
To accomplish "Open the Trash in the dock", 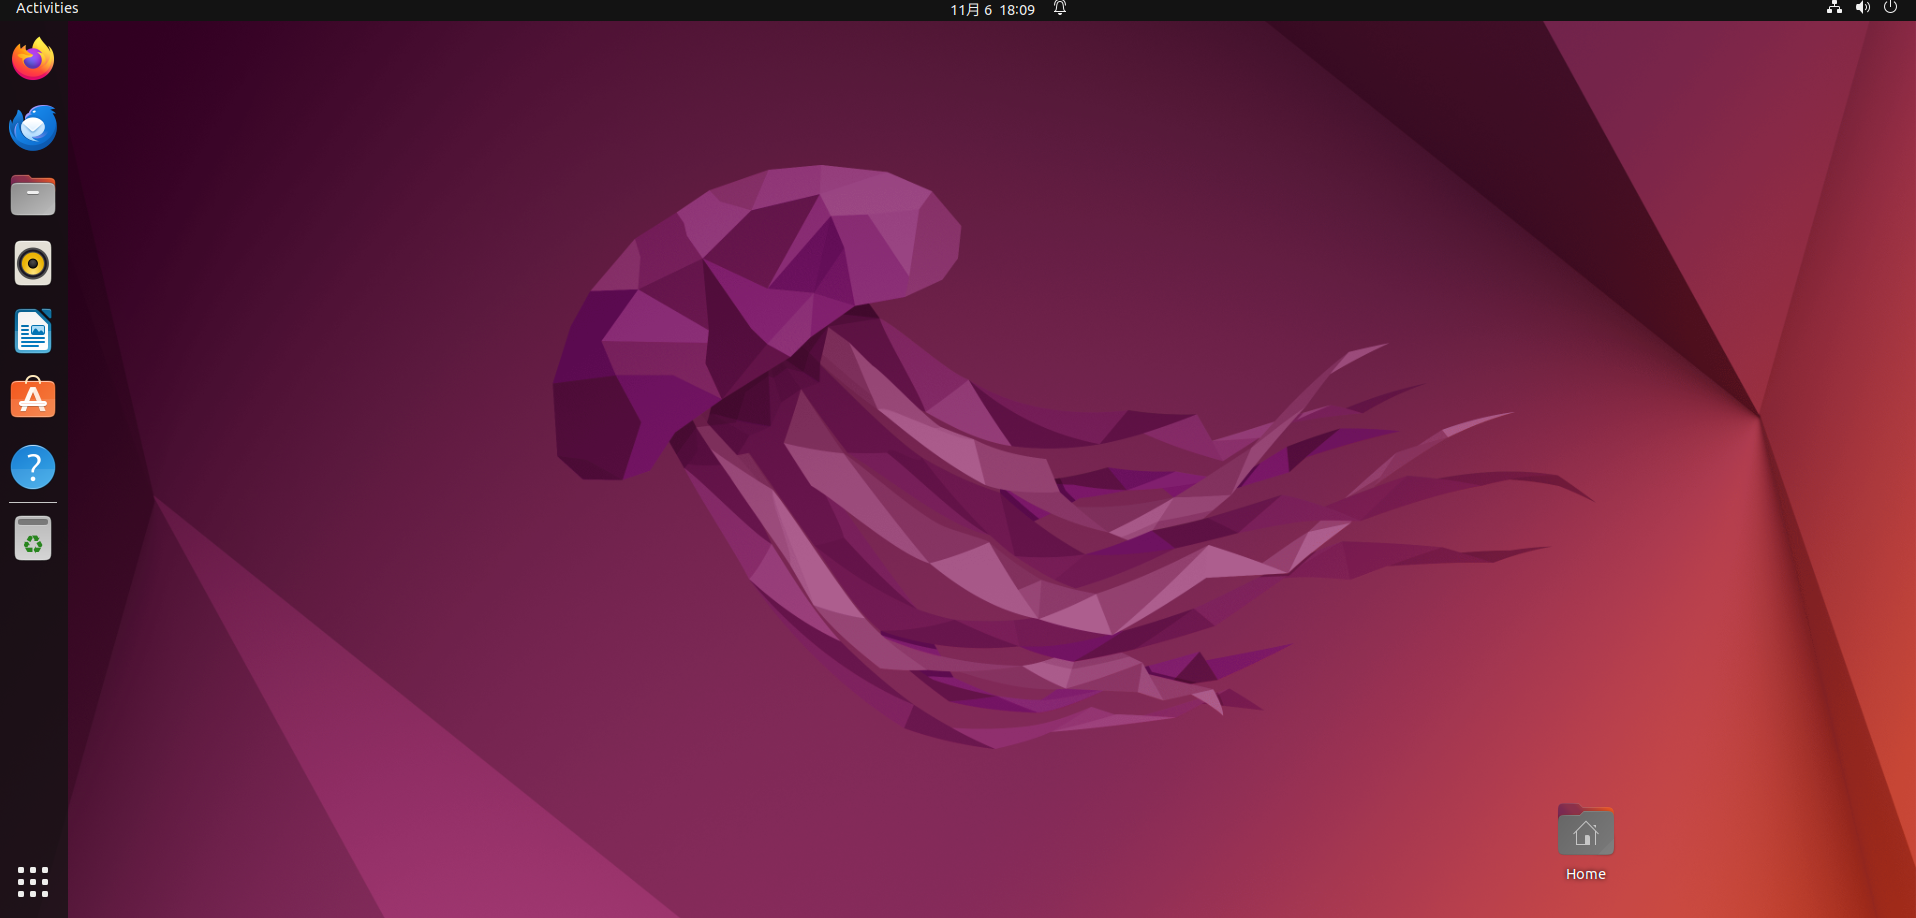I will (33, 538).
